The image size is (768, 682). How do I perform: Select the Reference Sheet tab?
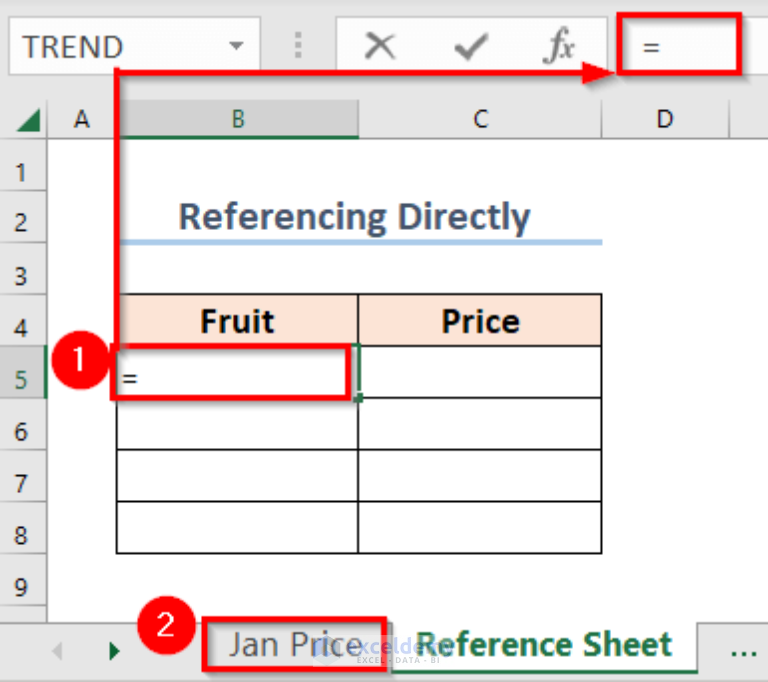pos(544,644)
